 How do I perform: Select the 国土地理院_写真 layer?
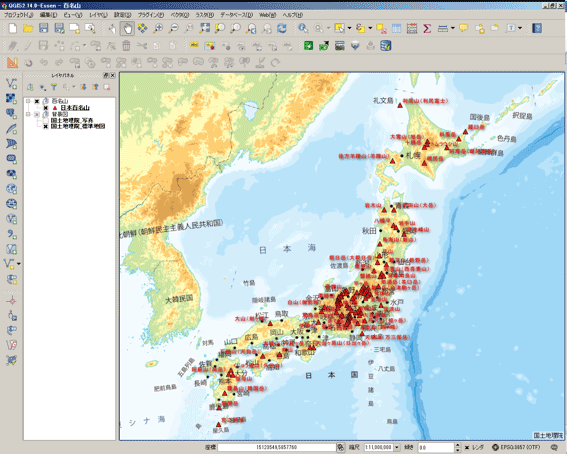click(x=72, y=120)
